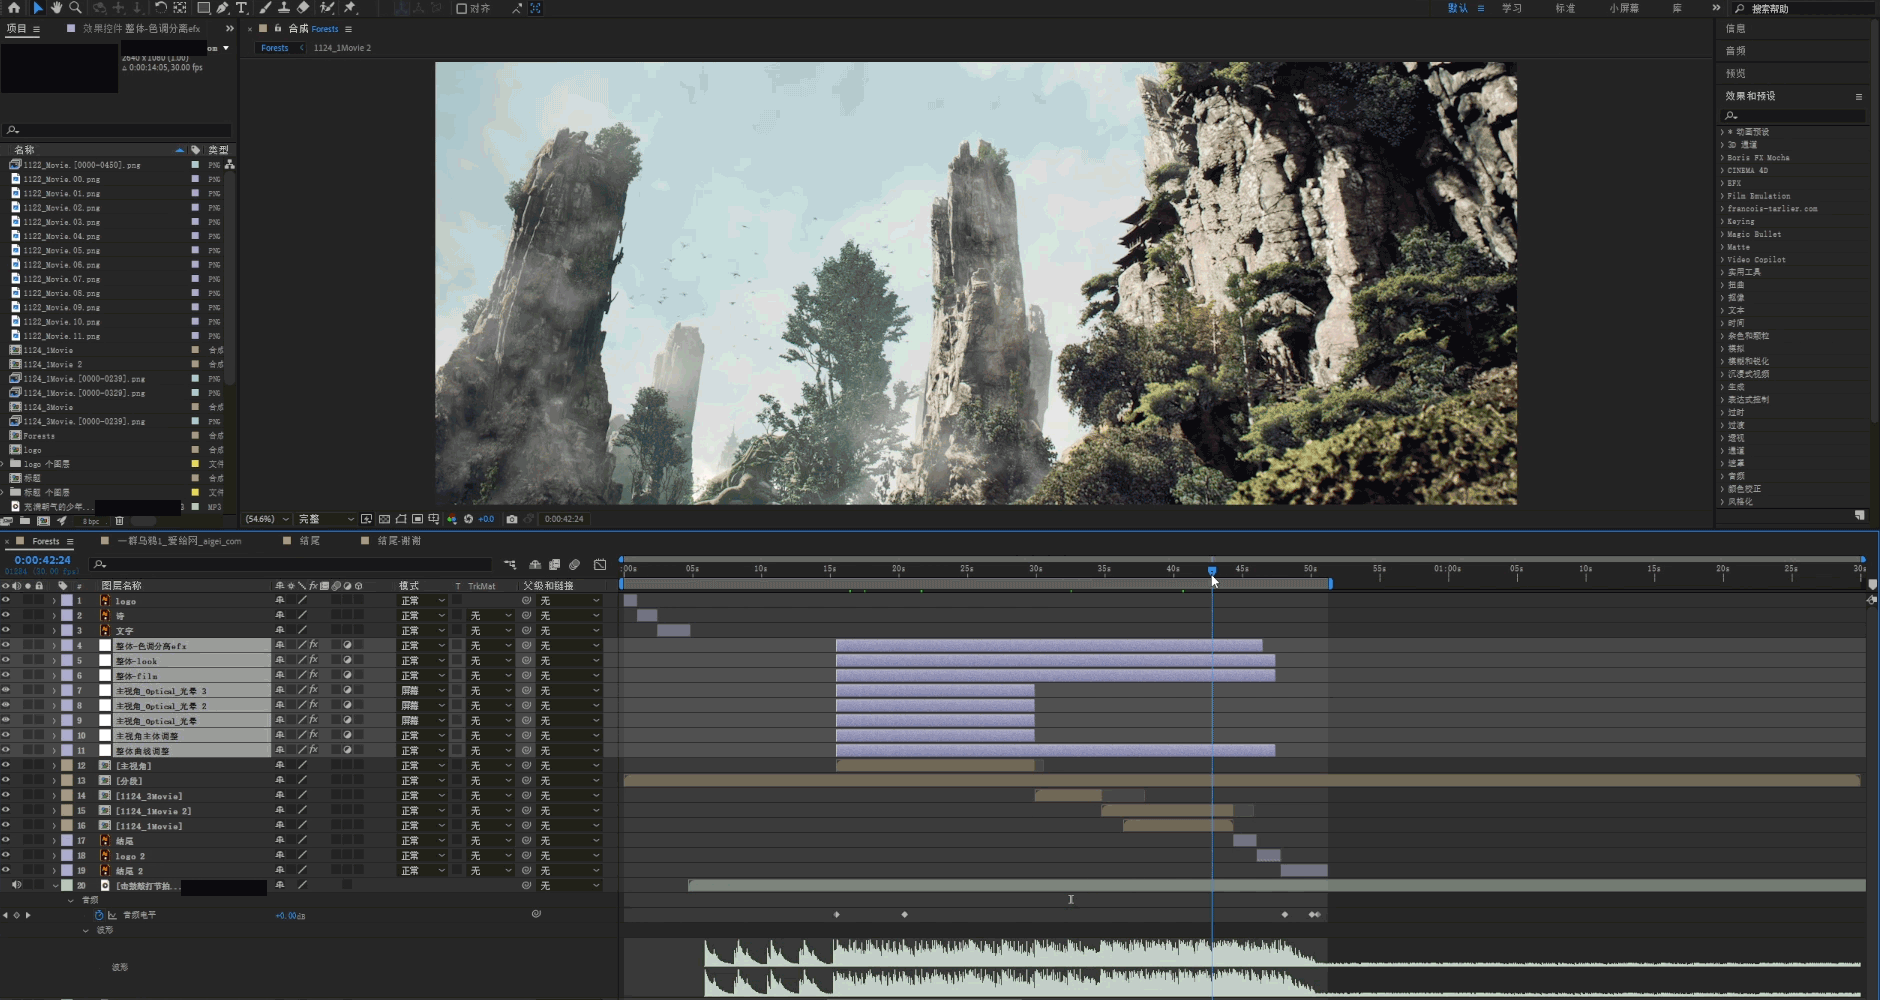
Task: Open the 音频 audio panel
Action: (x=1736, y=51)
